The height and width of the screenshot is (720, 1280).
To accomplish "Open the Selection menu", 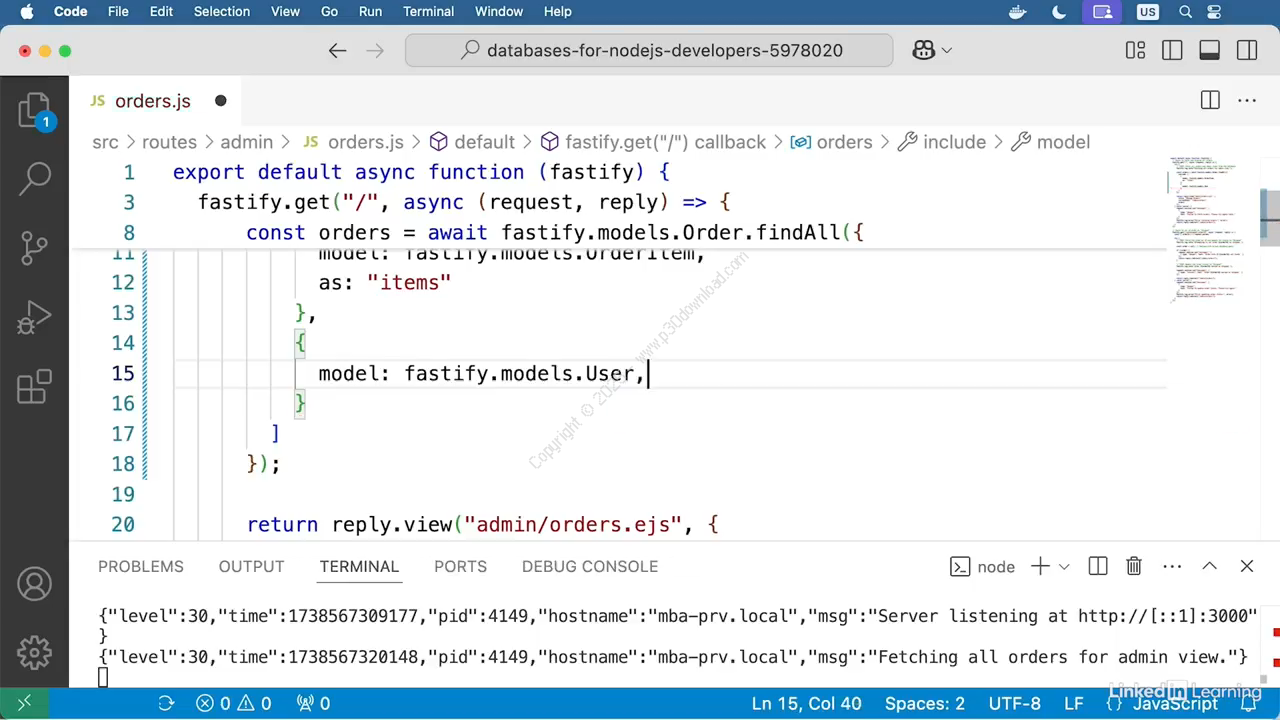I will [222, 12].
